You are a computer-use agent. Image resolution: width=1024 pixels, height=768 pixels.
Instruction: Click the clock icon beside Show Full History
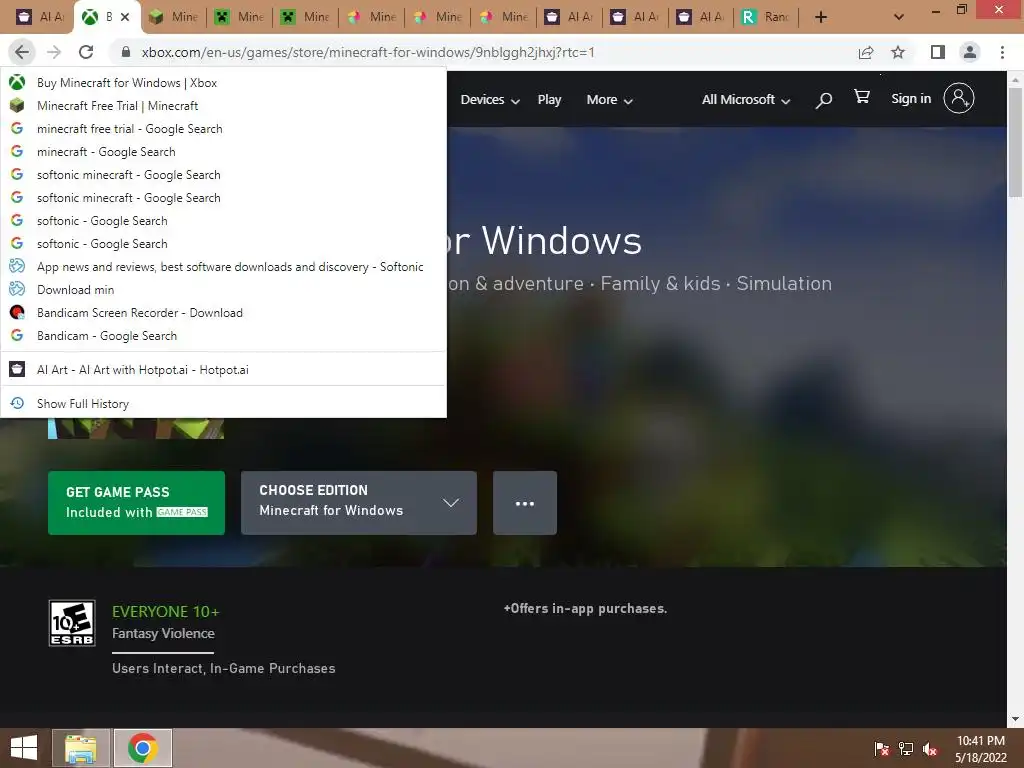18,404
